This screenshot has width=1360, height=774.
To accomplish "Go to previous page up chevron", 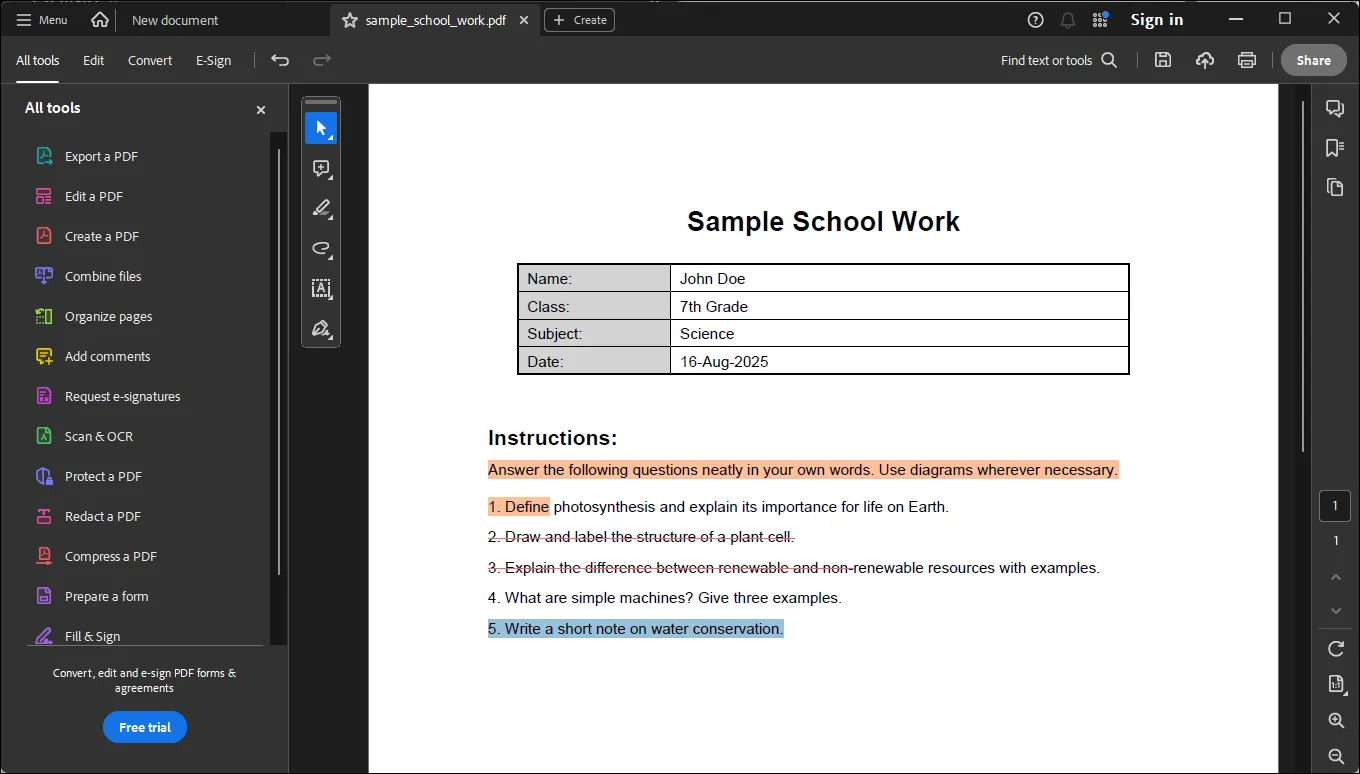I will pos(1335,577).
